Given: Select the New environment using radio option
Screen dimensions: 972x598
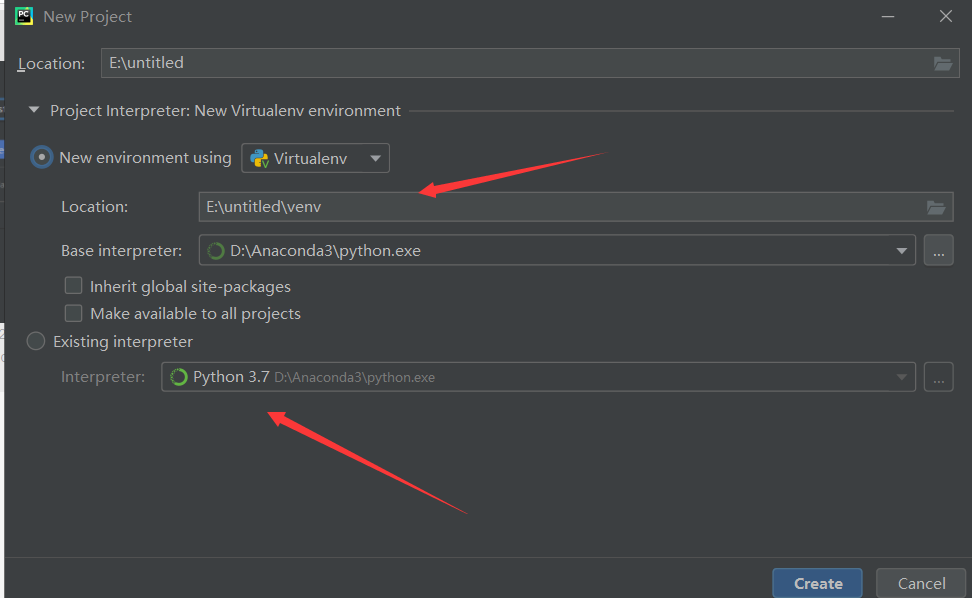Looking at the screenshot, I should tap(41, 157).
